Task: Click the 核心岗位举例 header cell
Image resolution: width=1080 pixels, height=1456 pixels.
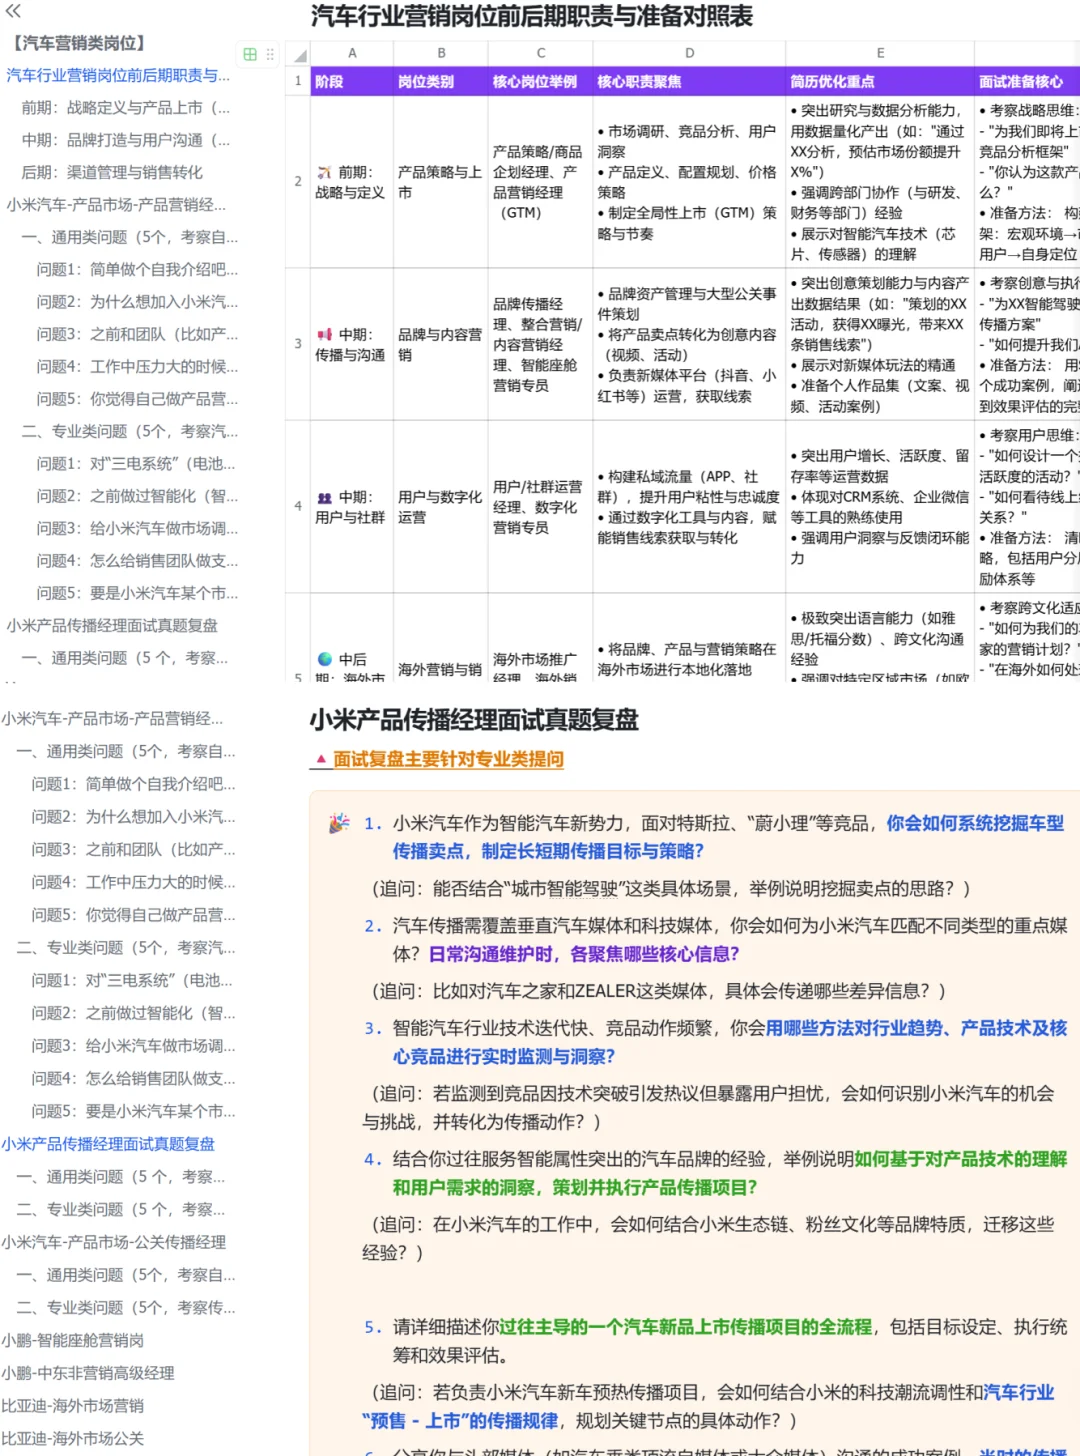Action: pyautogui.click(x=541, y=81)
